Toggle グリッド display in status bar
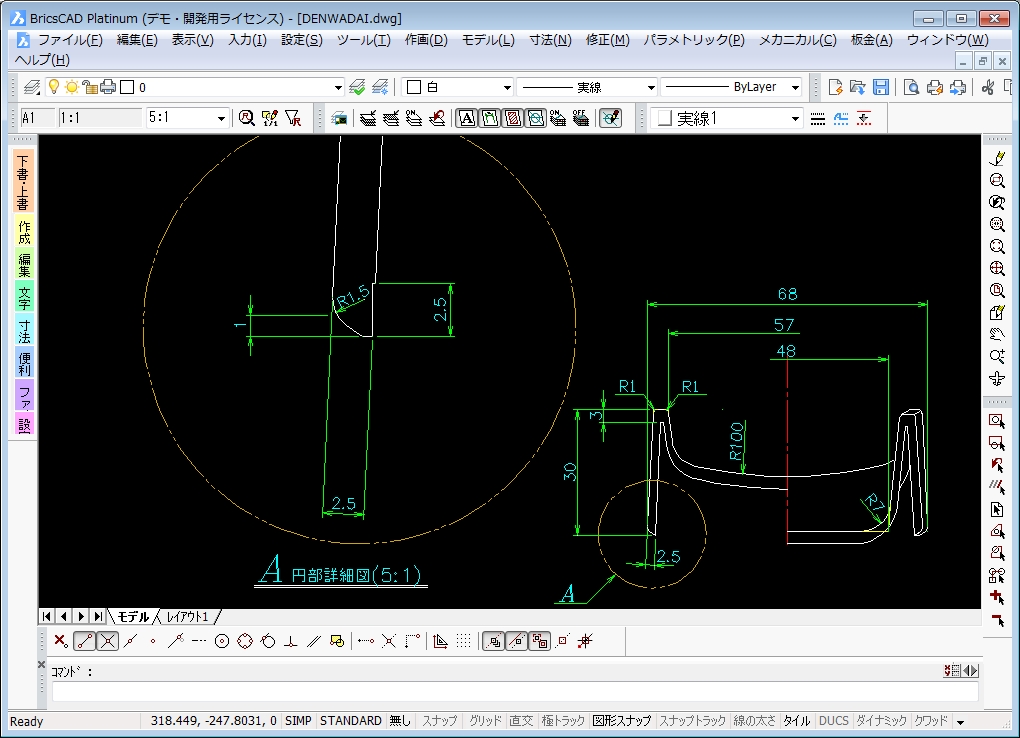Image resolution: width=1020 pixels, height=738 pixels. [x=485, y=720]
